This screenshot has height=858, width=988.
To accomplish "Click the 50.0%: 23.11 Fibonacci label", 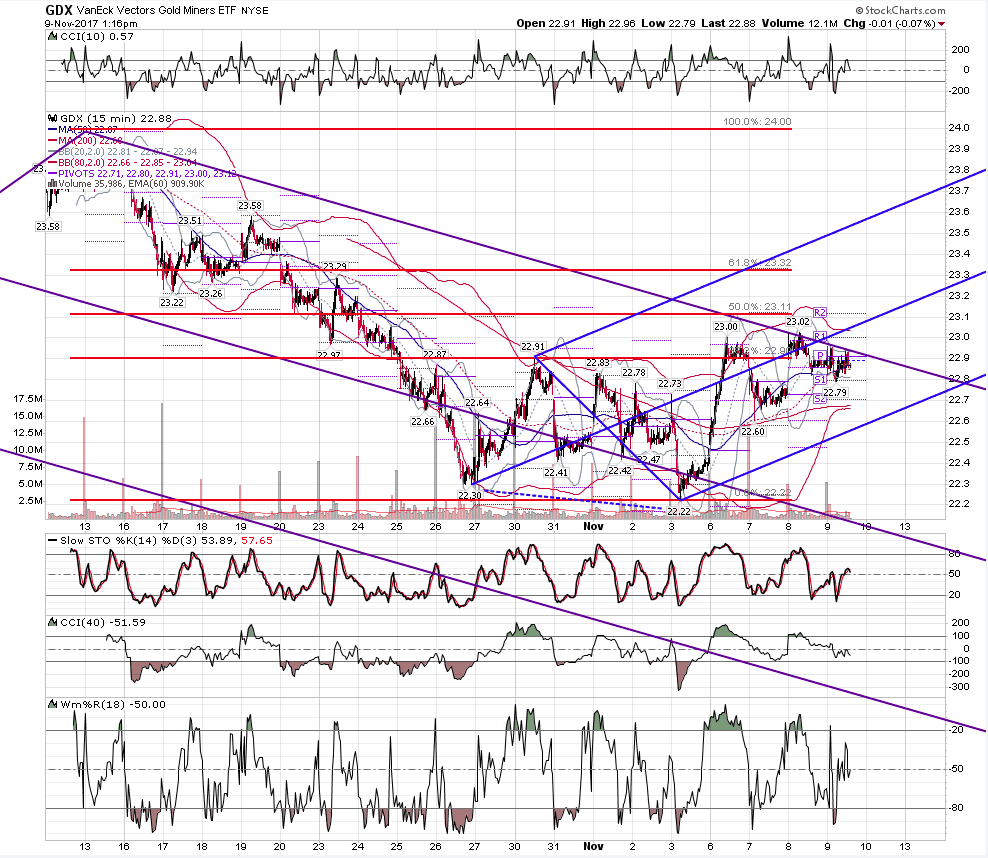I will pyautogui.click(x=760, y=307).
